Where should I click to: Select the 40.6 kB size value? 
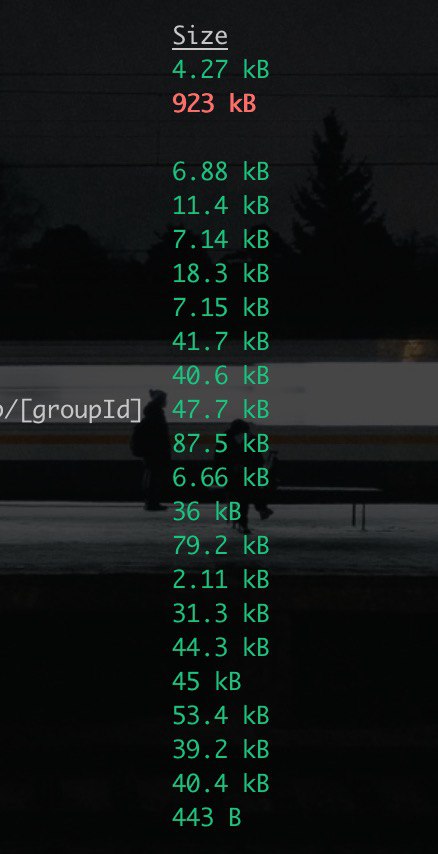click(221, 376)
